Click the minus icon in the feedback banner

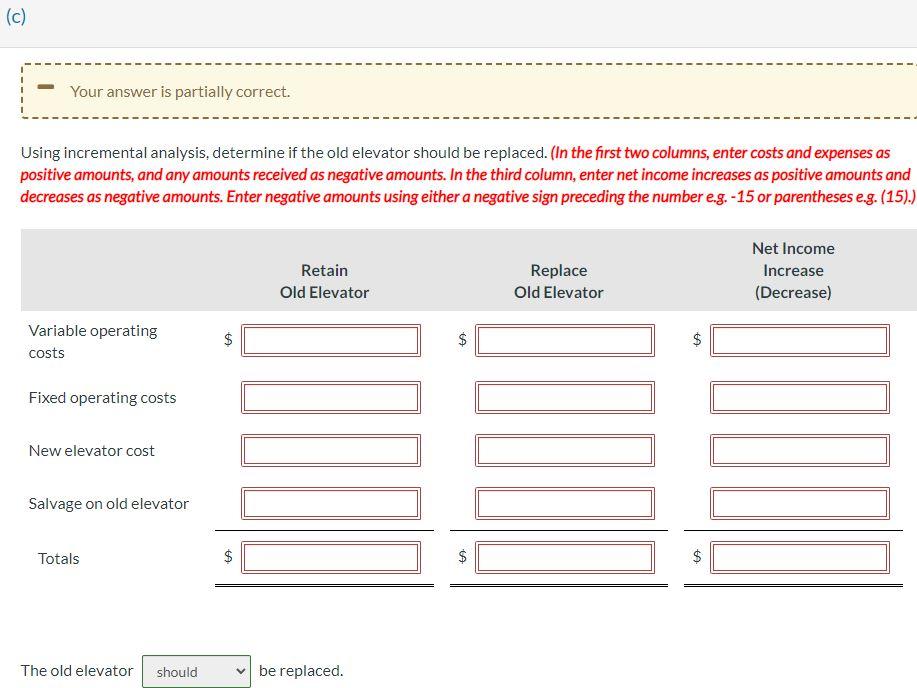point(44,87)
